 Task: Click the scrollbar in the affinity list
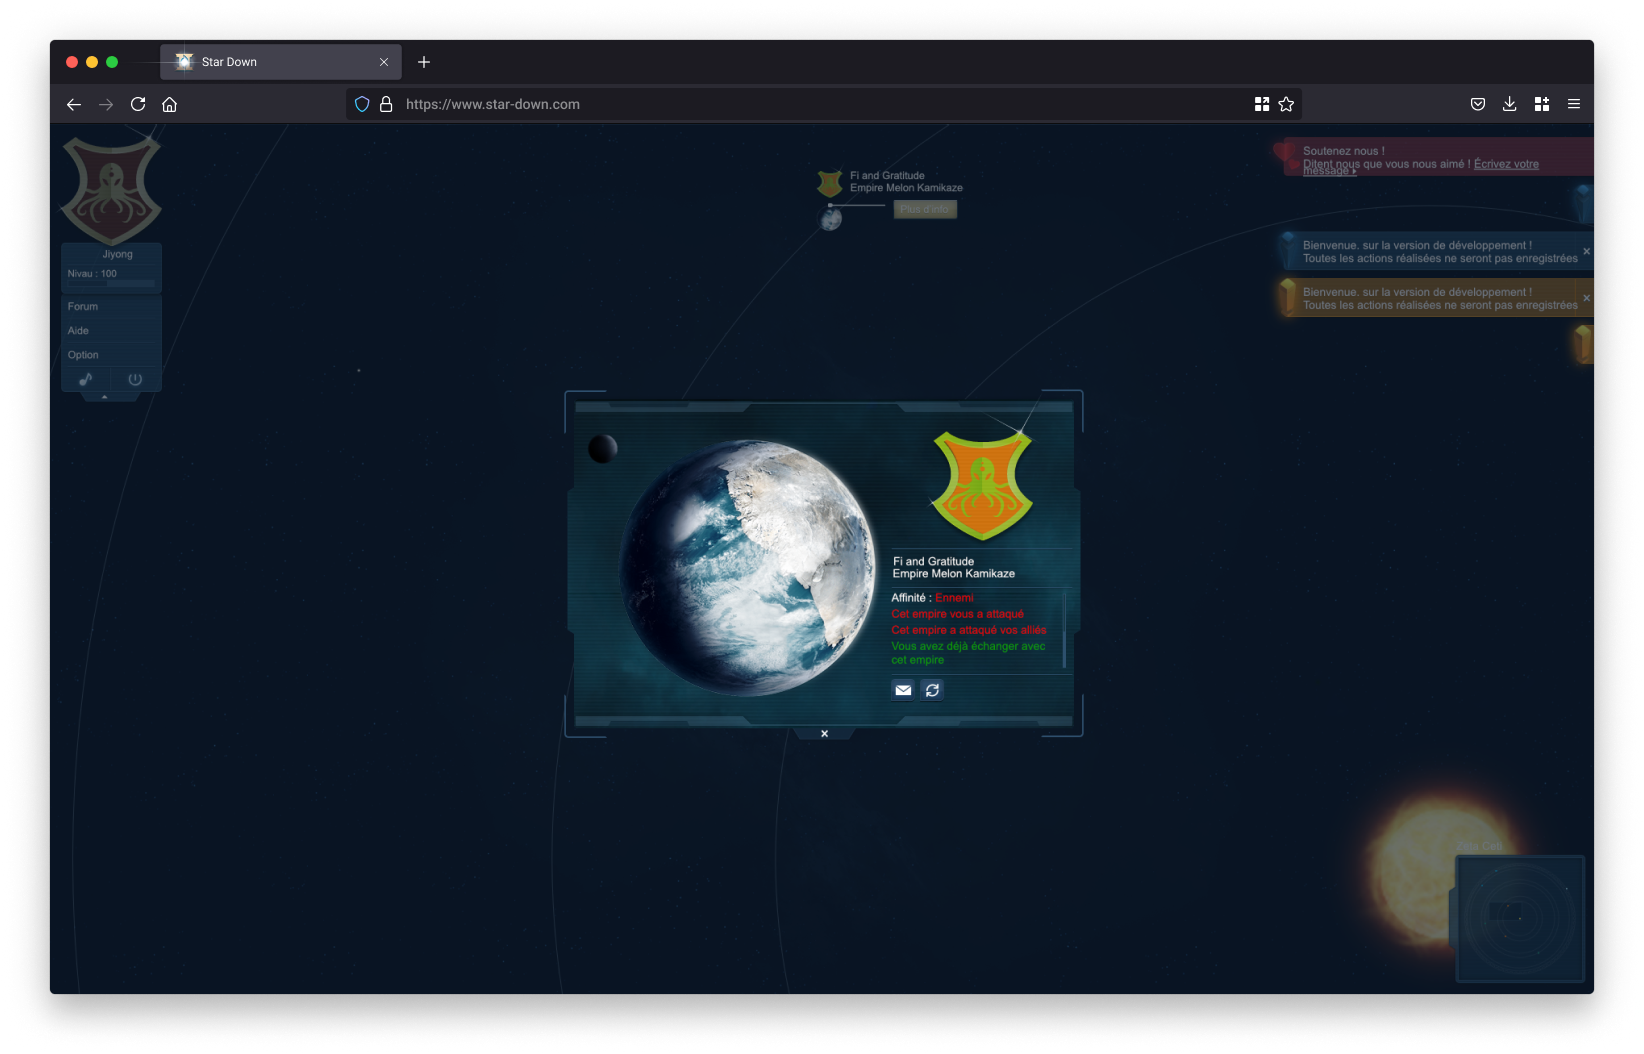(1064, 630)
